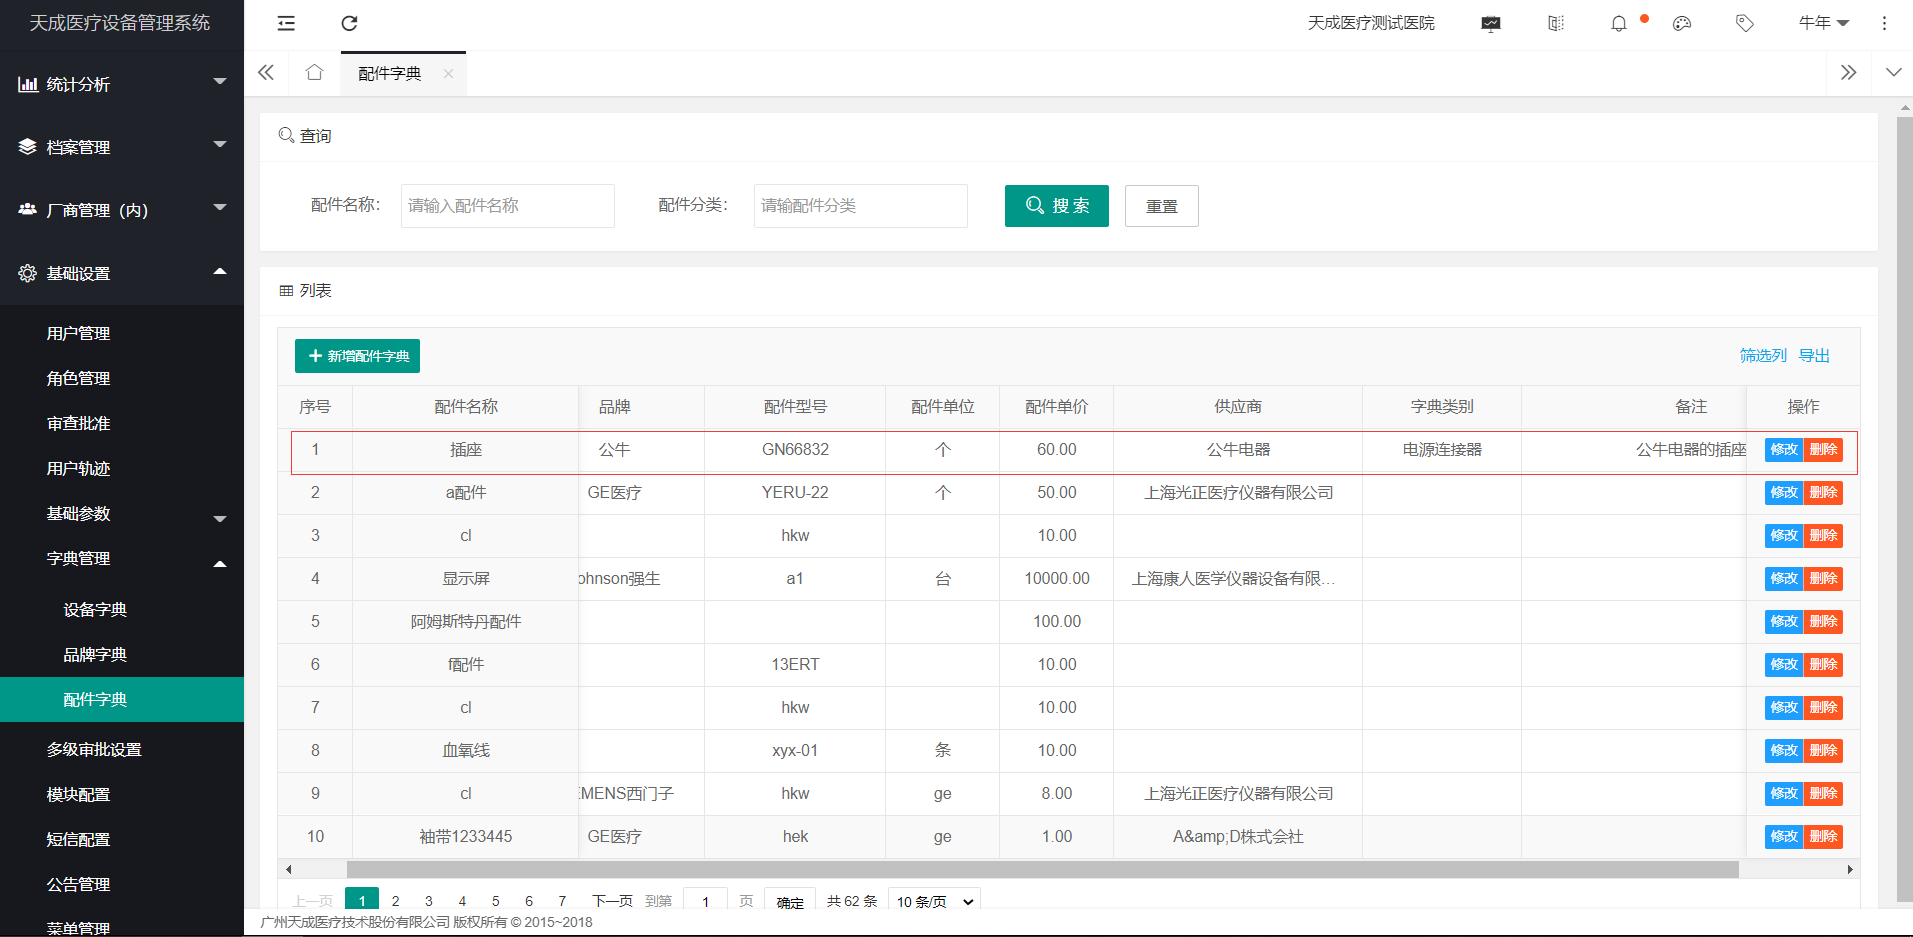Image resolution: width=1913 pixels, height=937 pixels.
Task: Open 短信配置 in sidebar
Action: [x=78, y=839]
